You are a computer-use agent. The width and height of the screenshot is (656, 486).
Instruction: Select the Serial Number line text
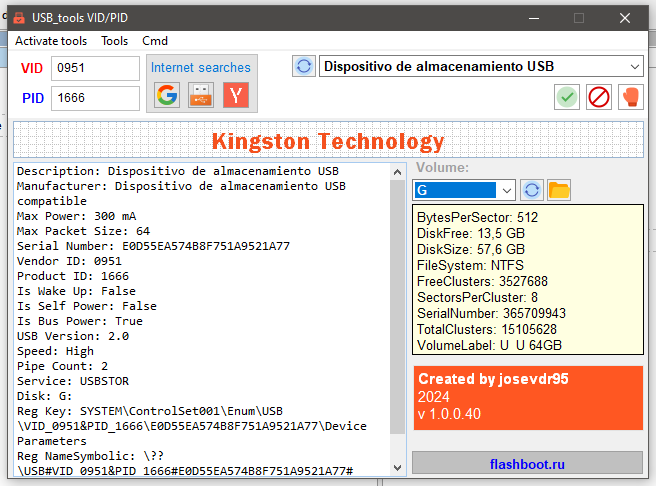click(x=153, y=246)
